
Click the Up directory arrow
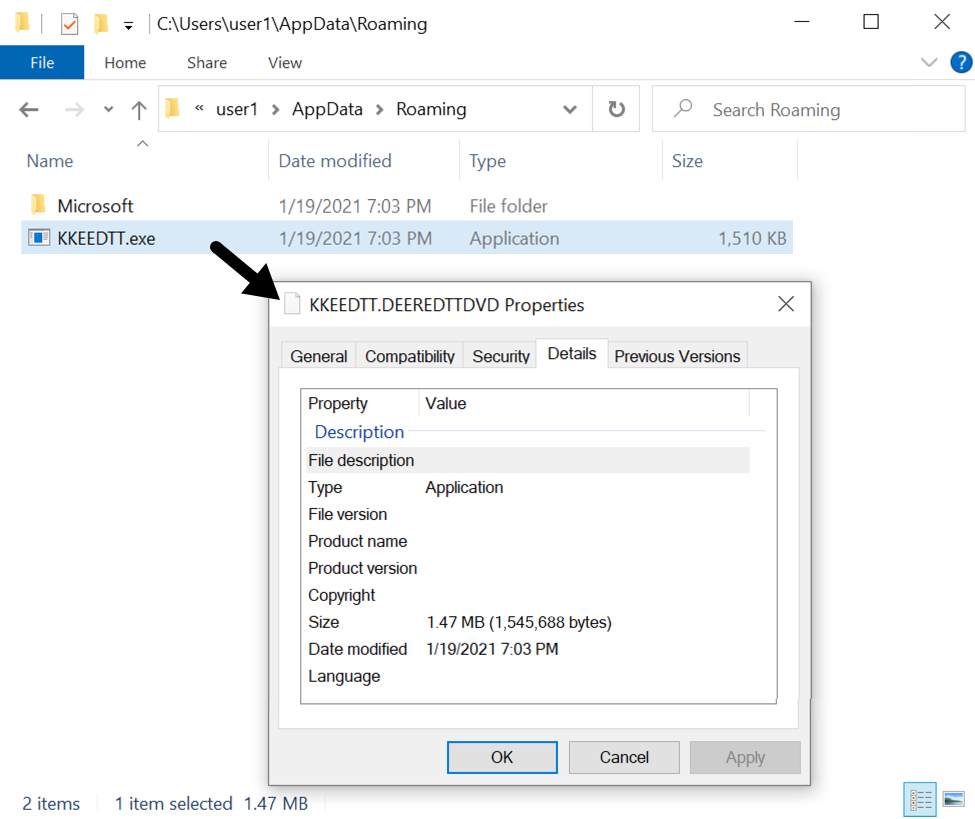pos(139,110)
